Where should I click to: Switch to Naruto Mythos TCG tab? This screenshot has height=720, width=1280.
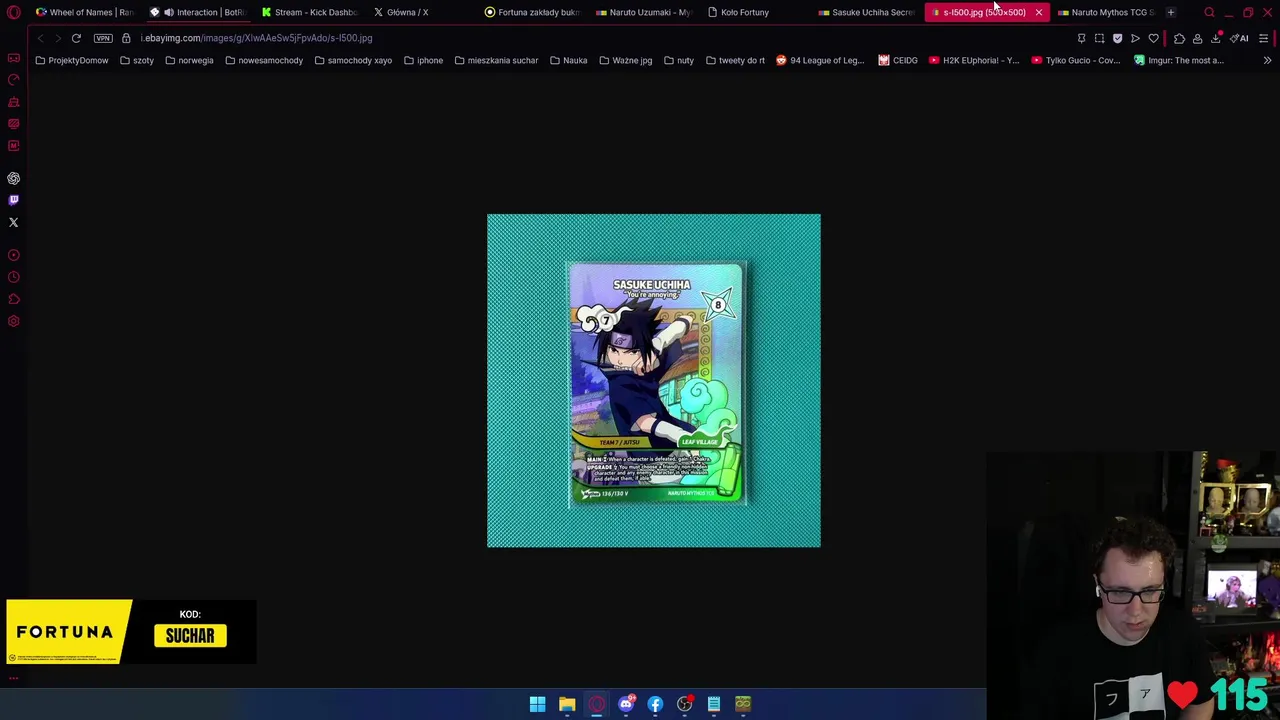point(1106,12)
